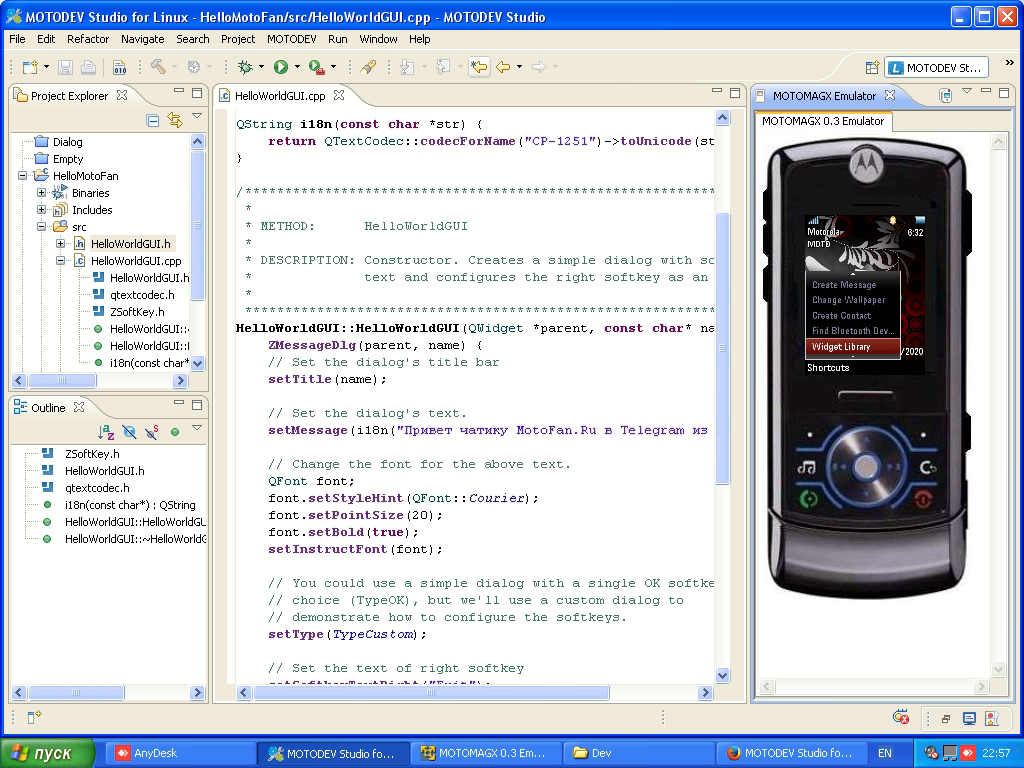Viewport: 1024px width, 768px height.
Task: Click the green call key on the phone
Action: [x=808, y=499]
